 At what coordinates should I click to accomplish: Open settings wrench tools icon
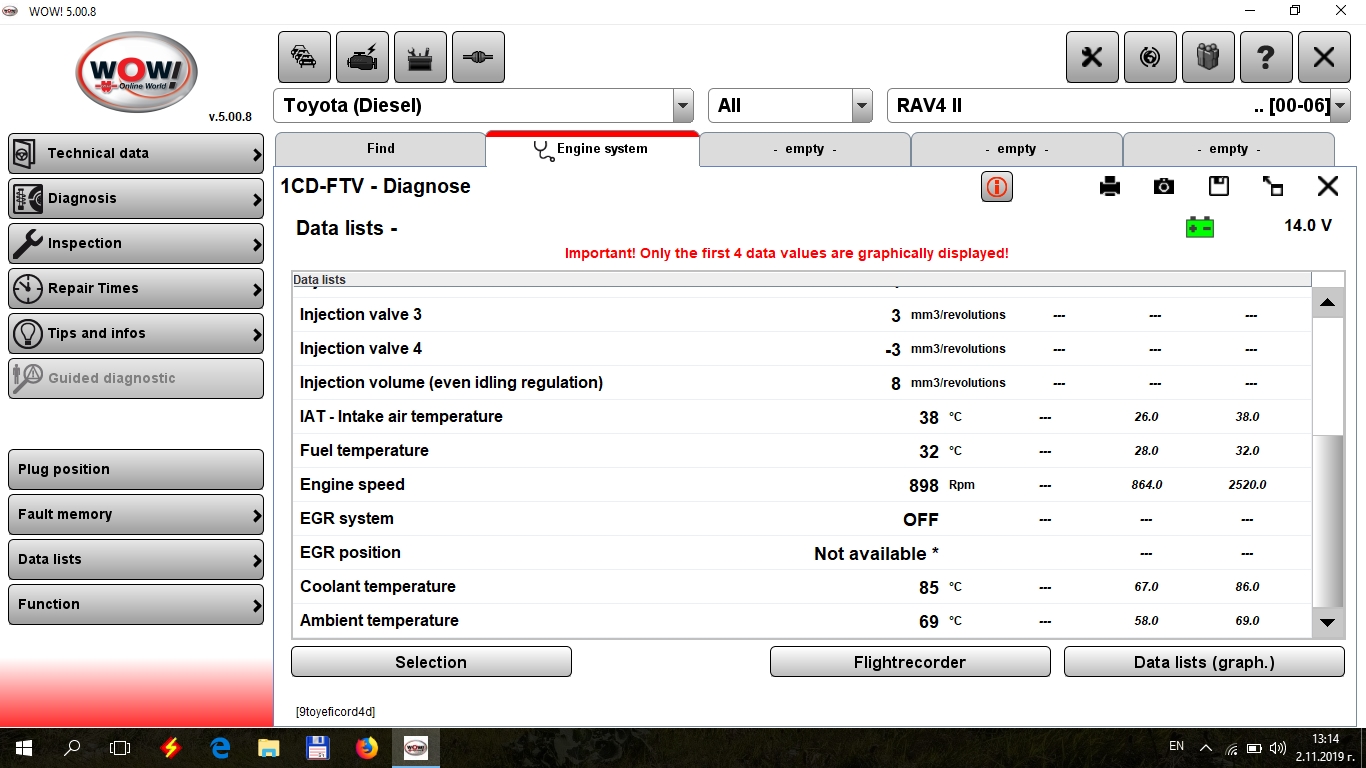pyautogui.click(x=1092, y=57)
